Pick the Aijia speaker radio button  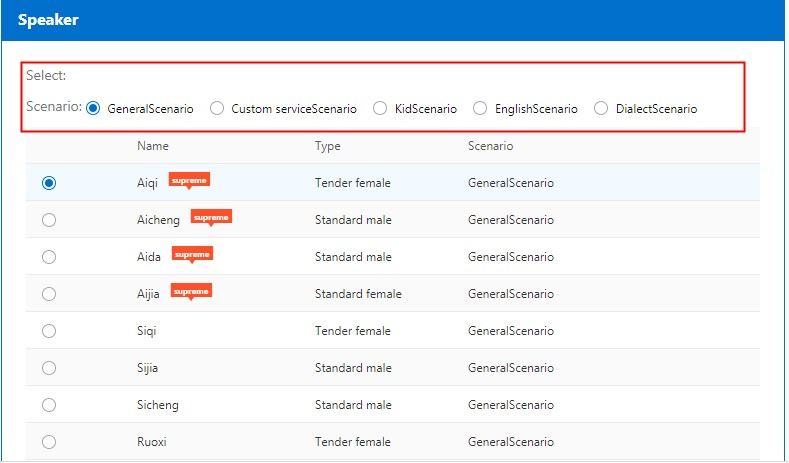tap(49, 294)
